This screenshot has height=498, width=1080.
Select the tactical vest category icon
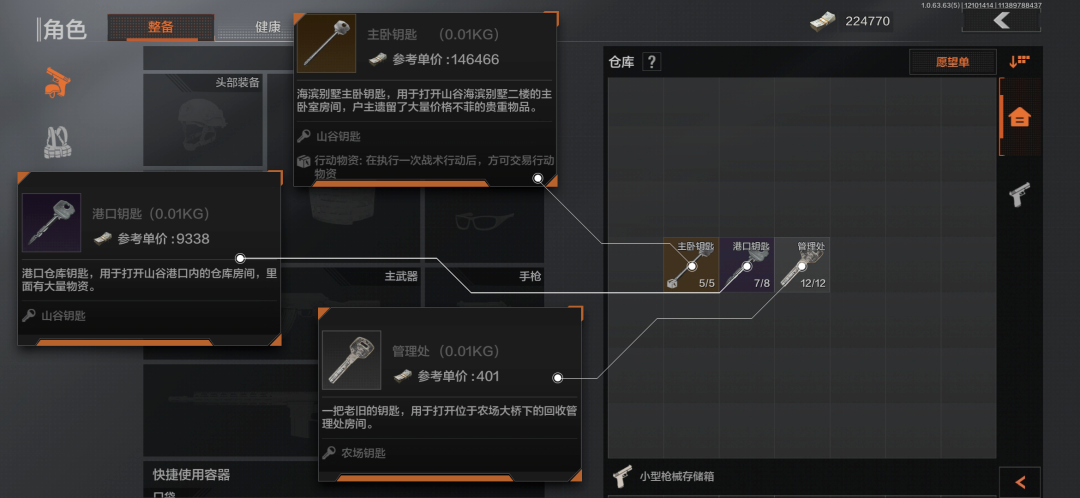coord(59,143)
